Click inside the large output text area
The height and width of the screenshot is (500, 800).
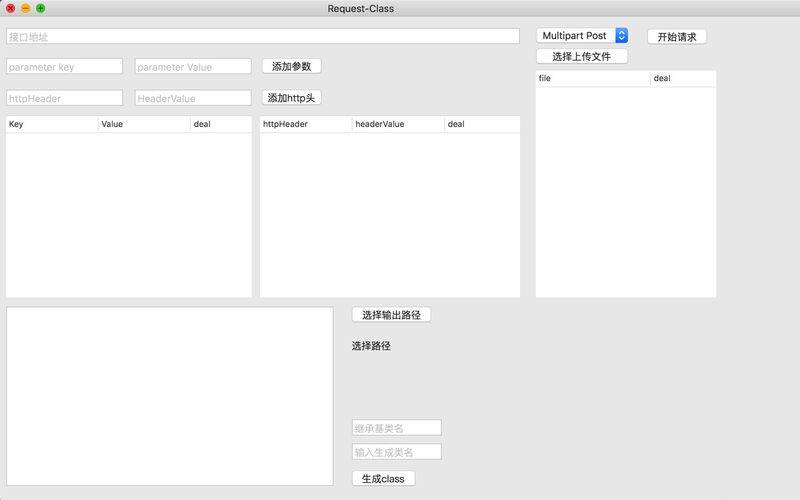(x=169, y=396)
